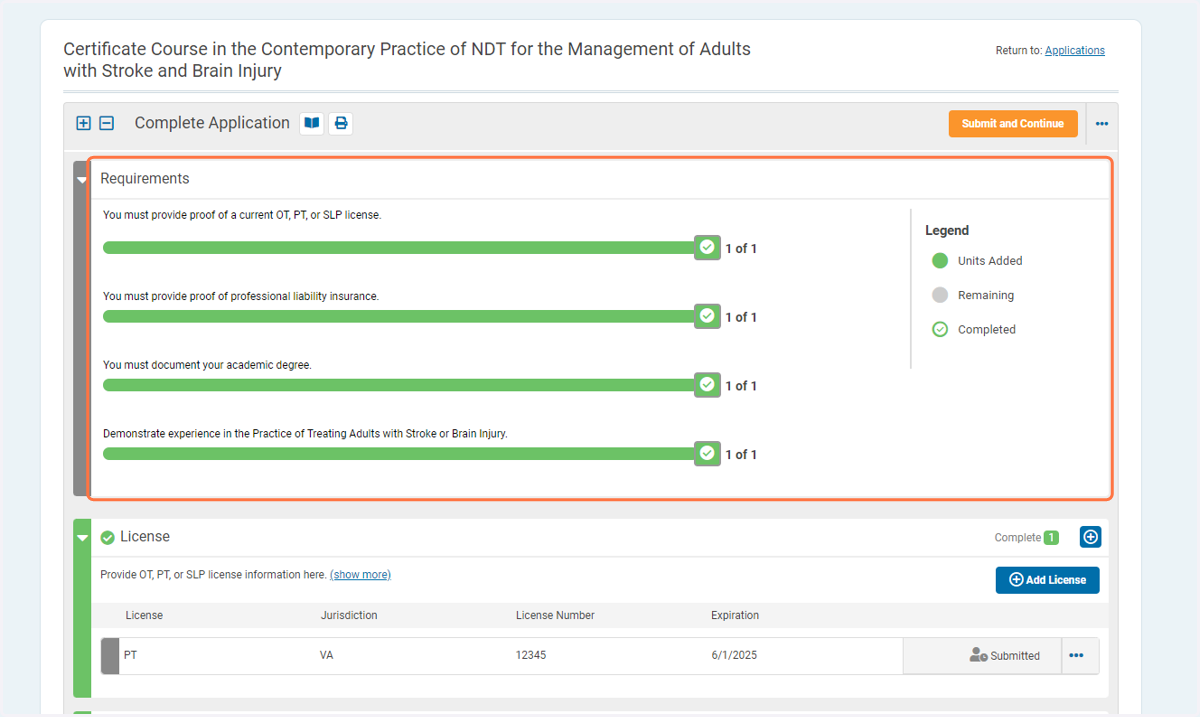Click the Completed legend check icon
Screen dimensions: 1200x717
pyautogui.click(x=940, y=329)
